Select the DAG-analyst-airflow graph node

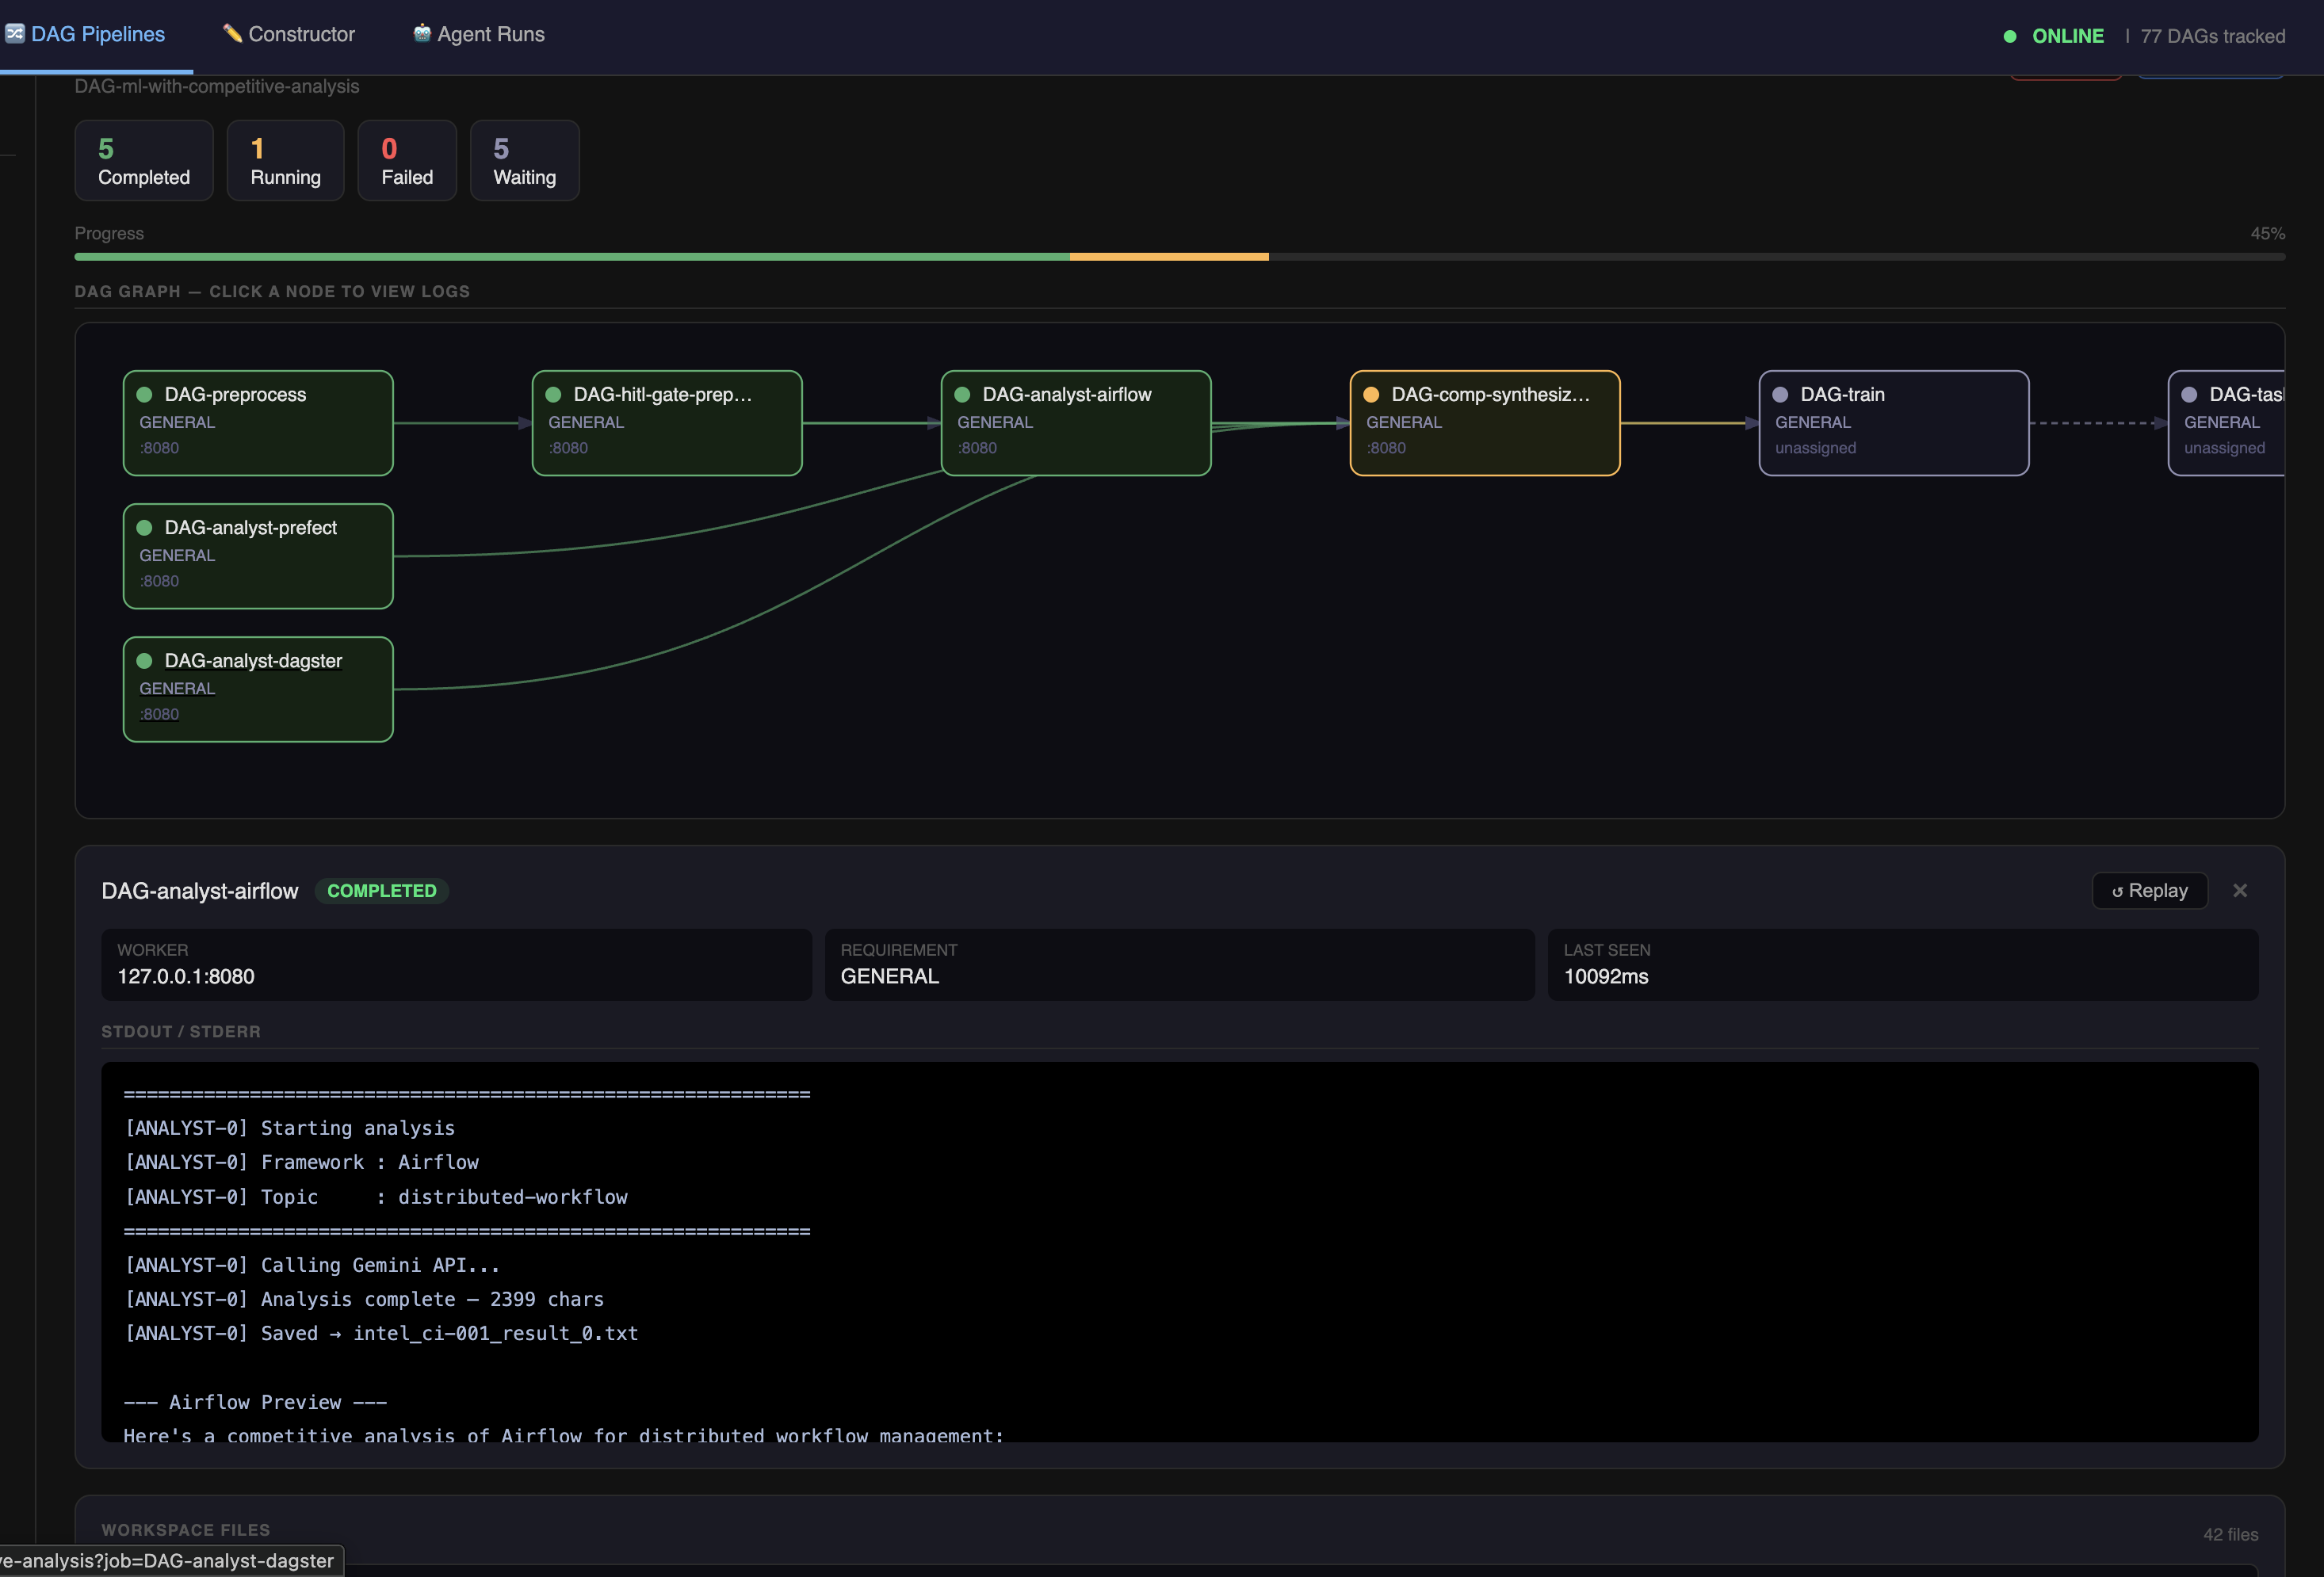point(1076,423)
